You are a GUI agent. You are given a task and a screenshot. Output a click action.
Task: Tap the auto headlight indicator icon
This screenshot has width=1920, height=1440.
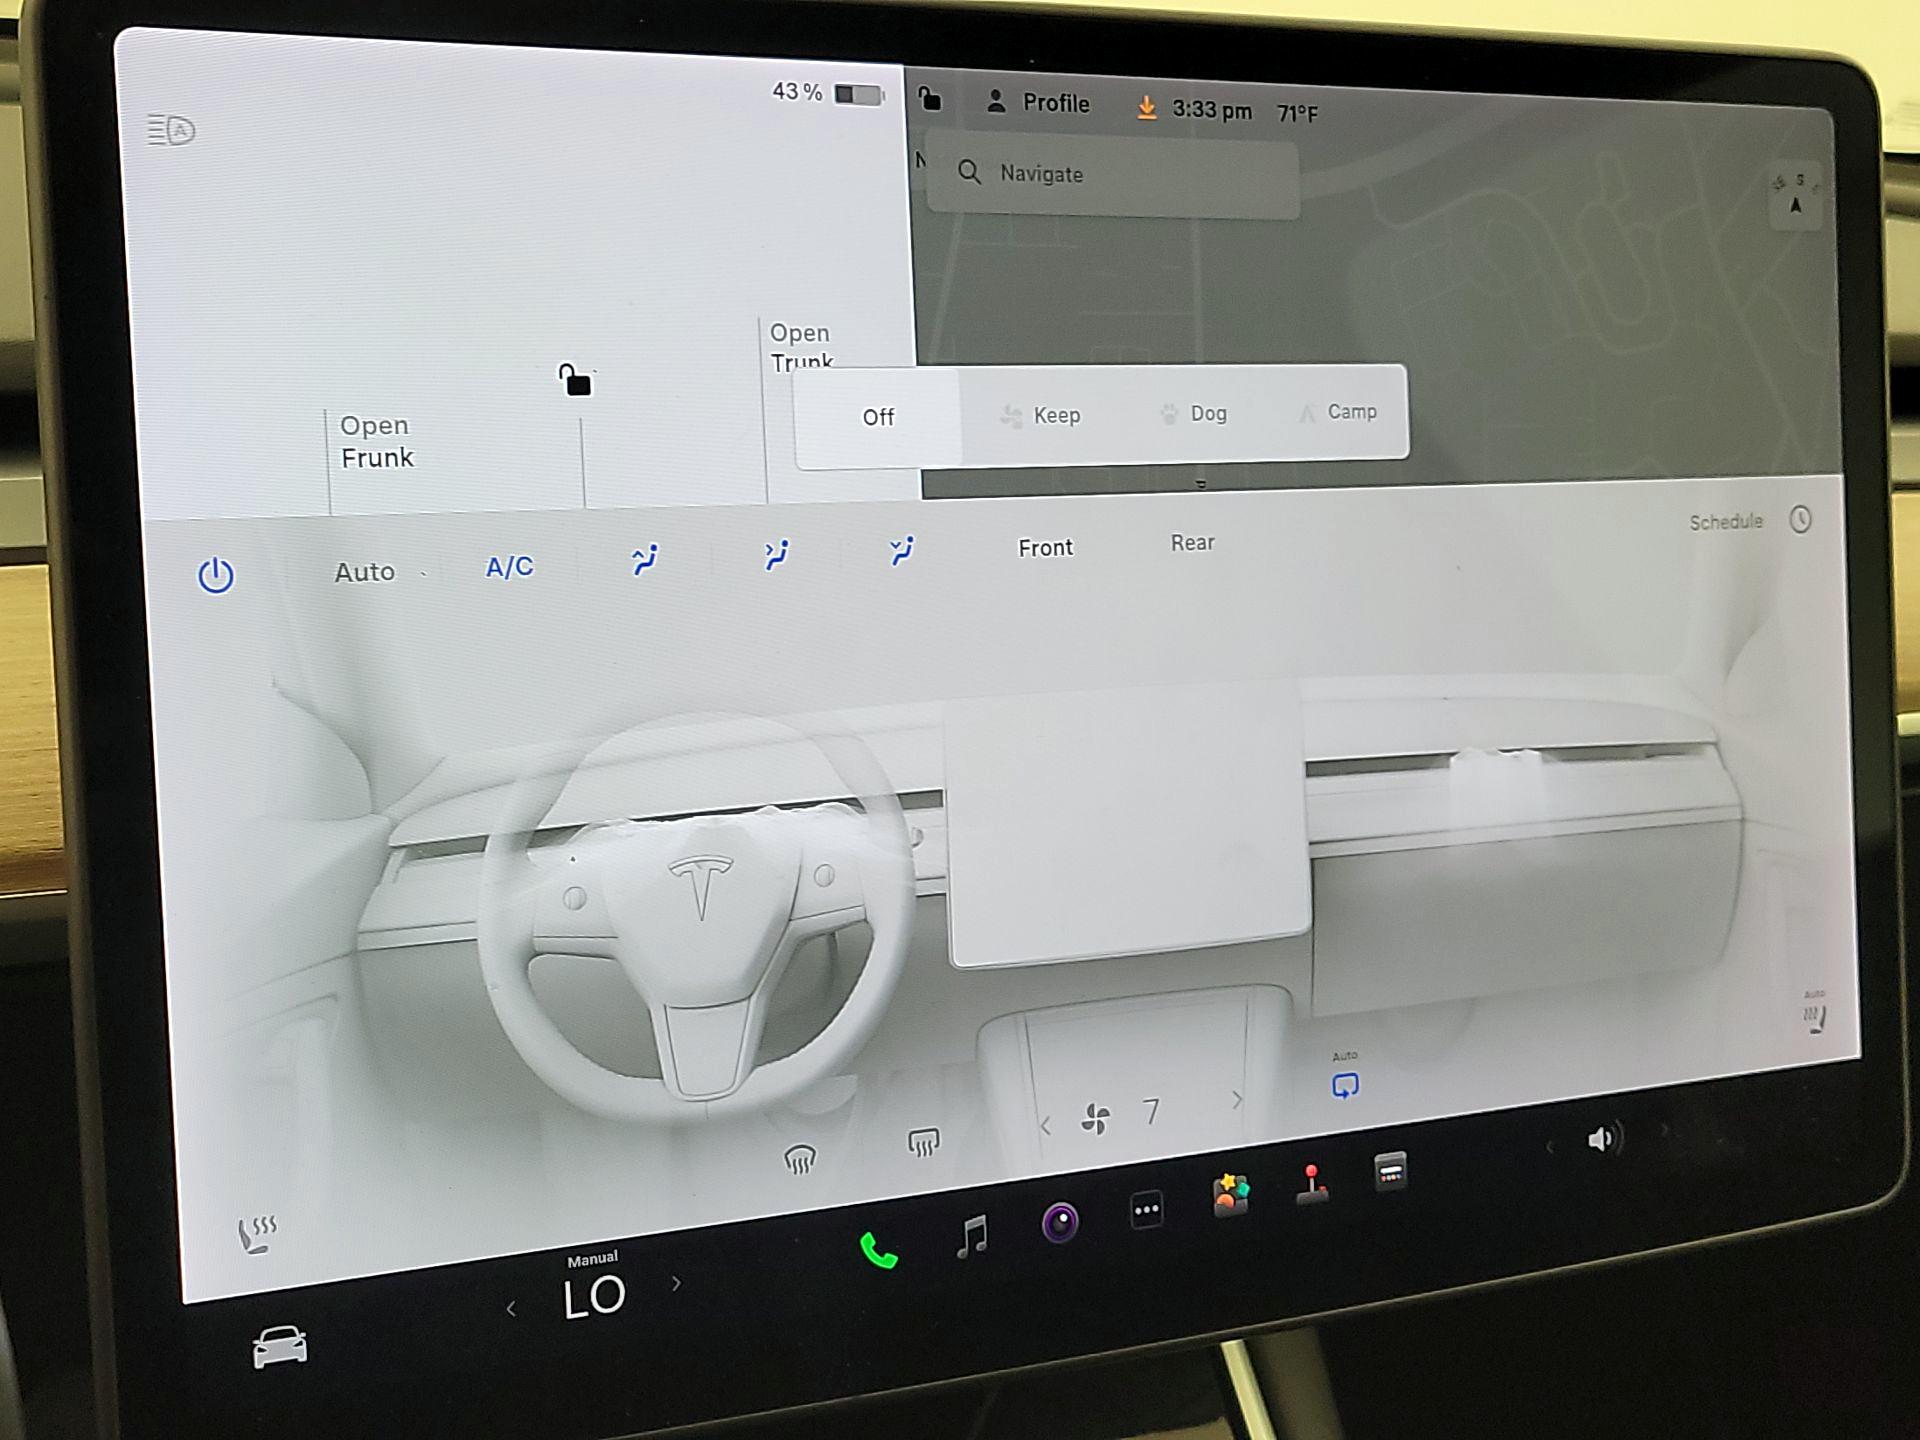(x=171, y=130)
